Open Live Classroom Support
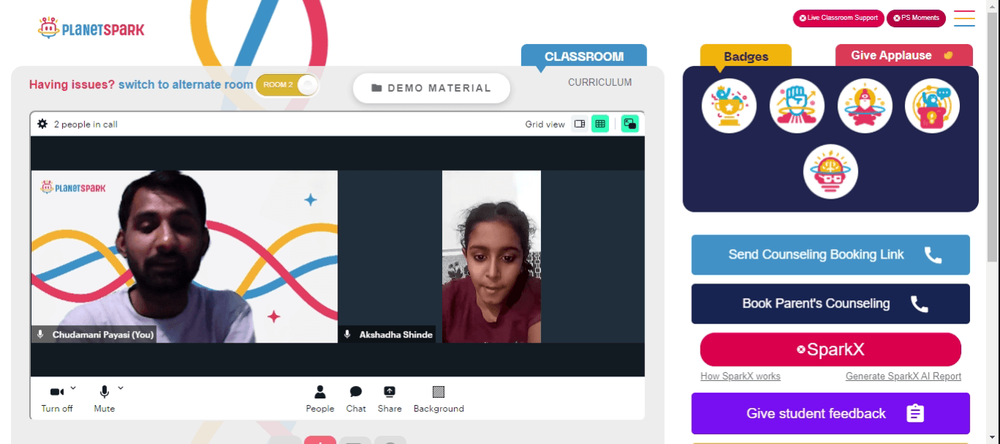Screen dimensions: 1000x444 [x=838, y=18]
